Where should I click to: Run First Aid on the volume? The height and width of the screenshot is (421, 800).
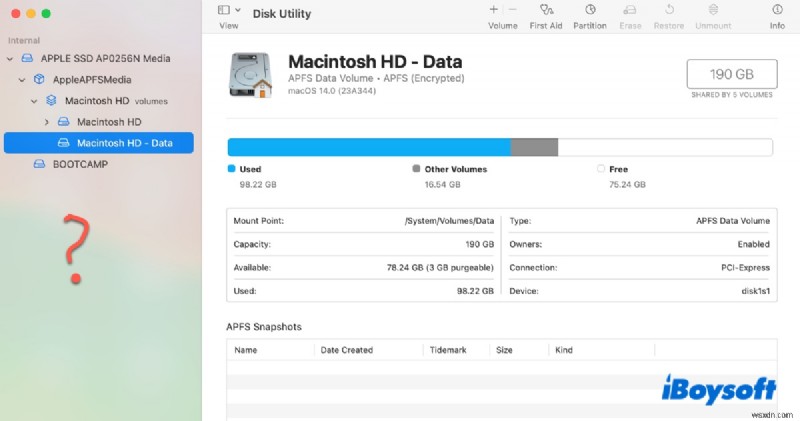point(546,10)
